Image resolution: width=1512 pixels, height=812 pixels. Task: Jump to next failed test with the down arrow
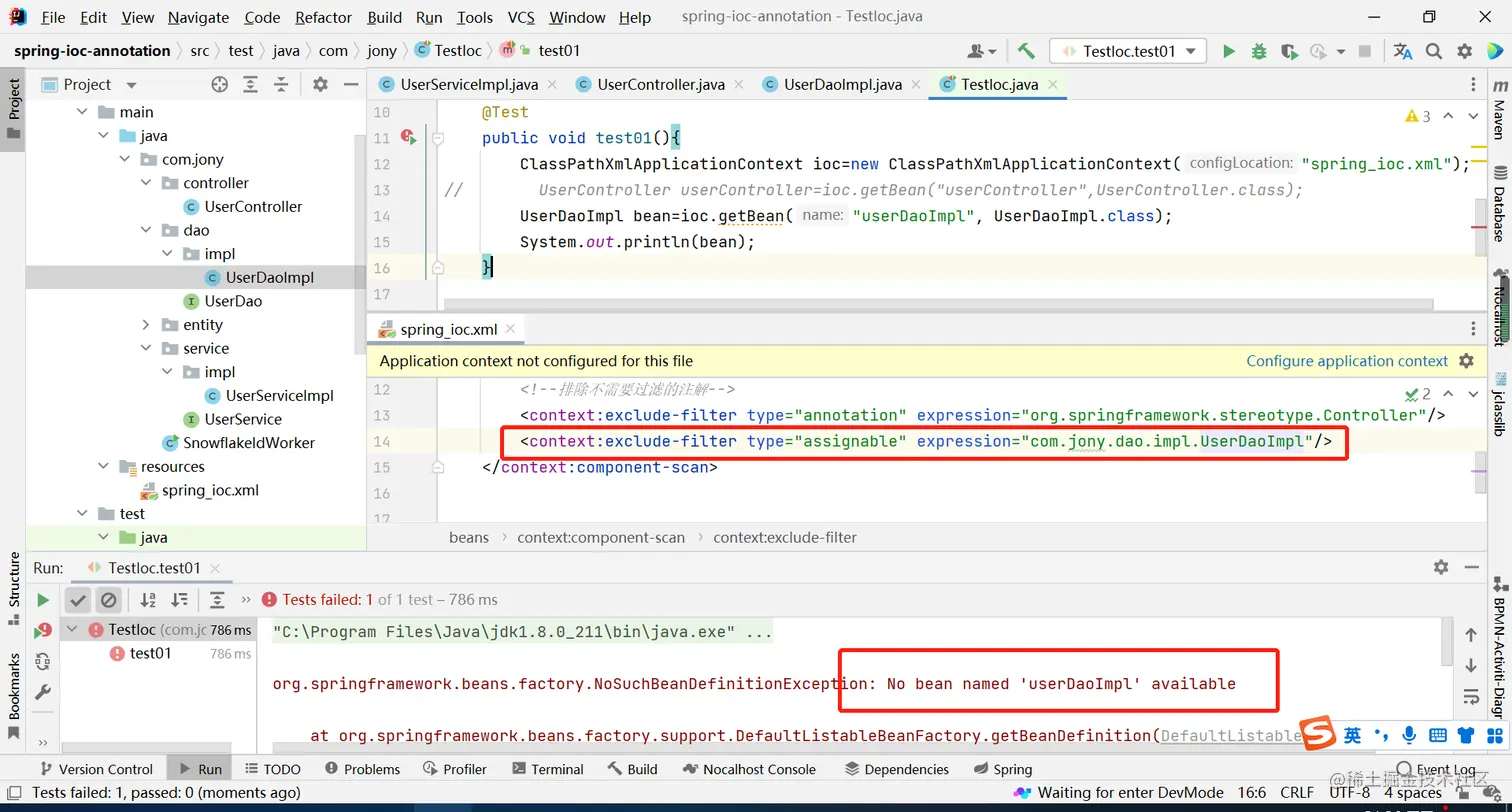(x=1471, y=666)
